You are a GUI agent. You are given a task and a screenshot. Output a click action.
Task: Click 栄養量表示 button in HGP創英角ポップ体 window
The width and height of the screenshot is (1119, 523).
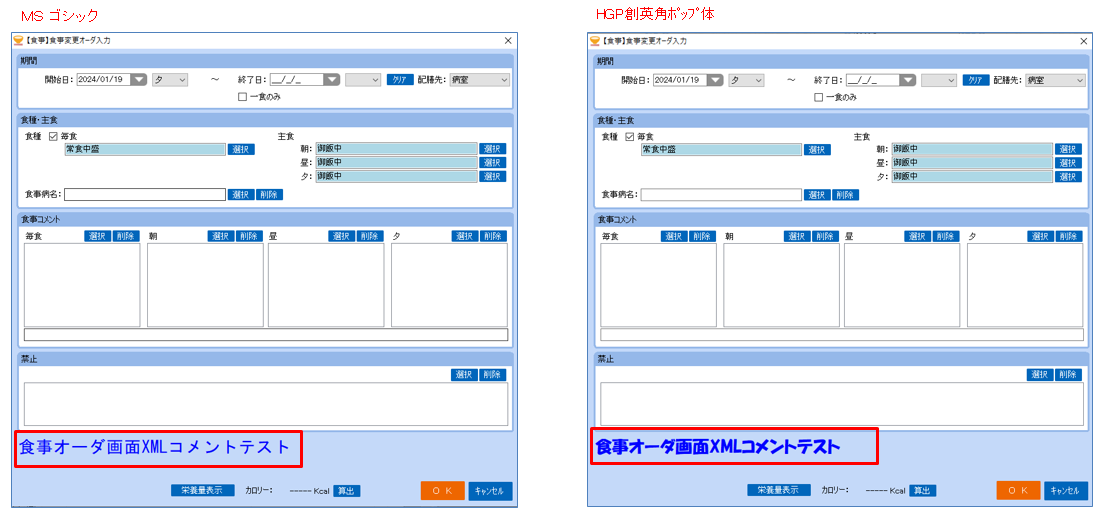tap(779, 490)
